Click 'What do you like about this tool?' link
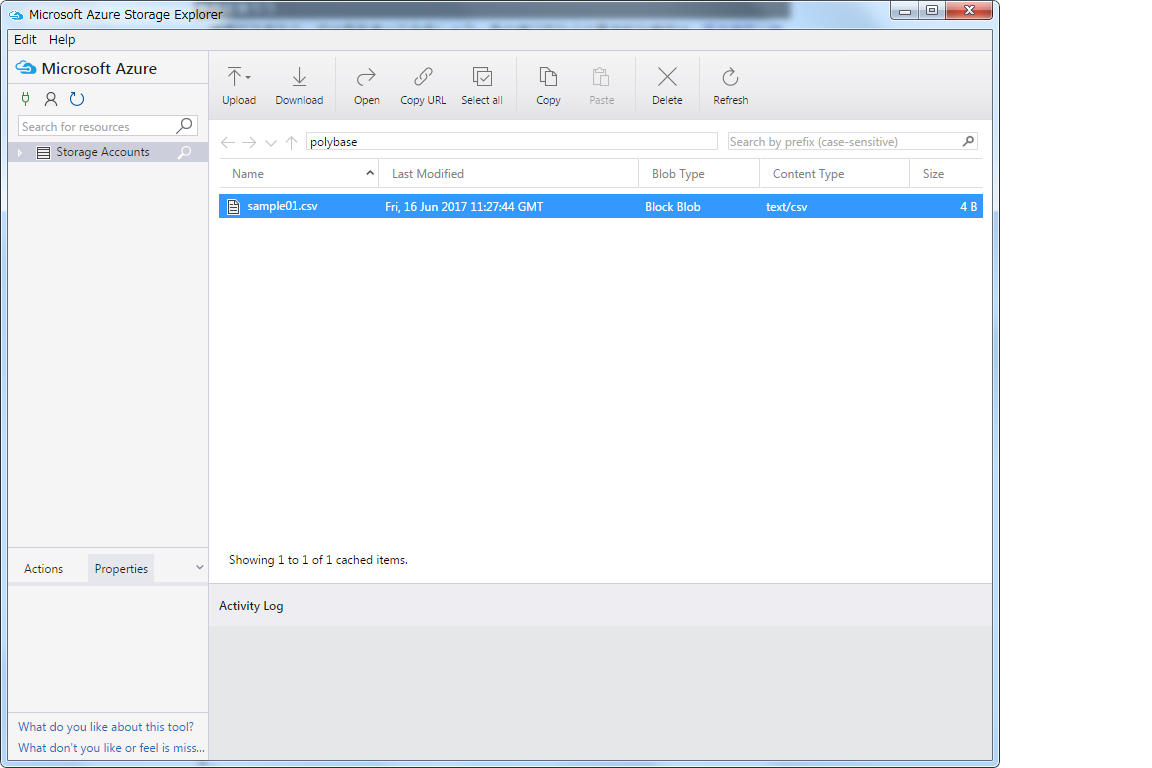The image size is (1152, 768). 106,727
